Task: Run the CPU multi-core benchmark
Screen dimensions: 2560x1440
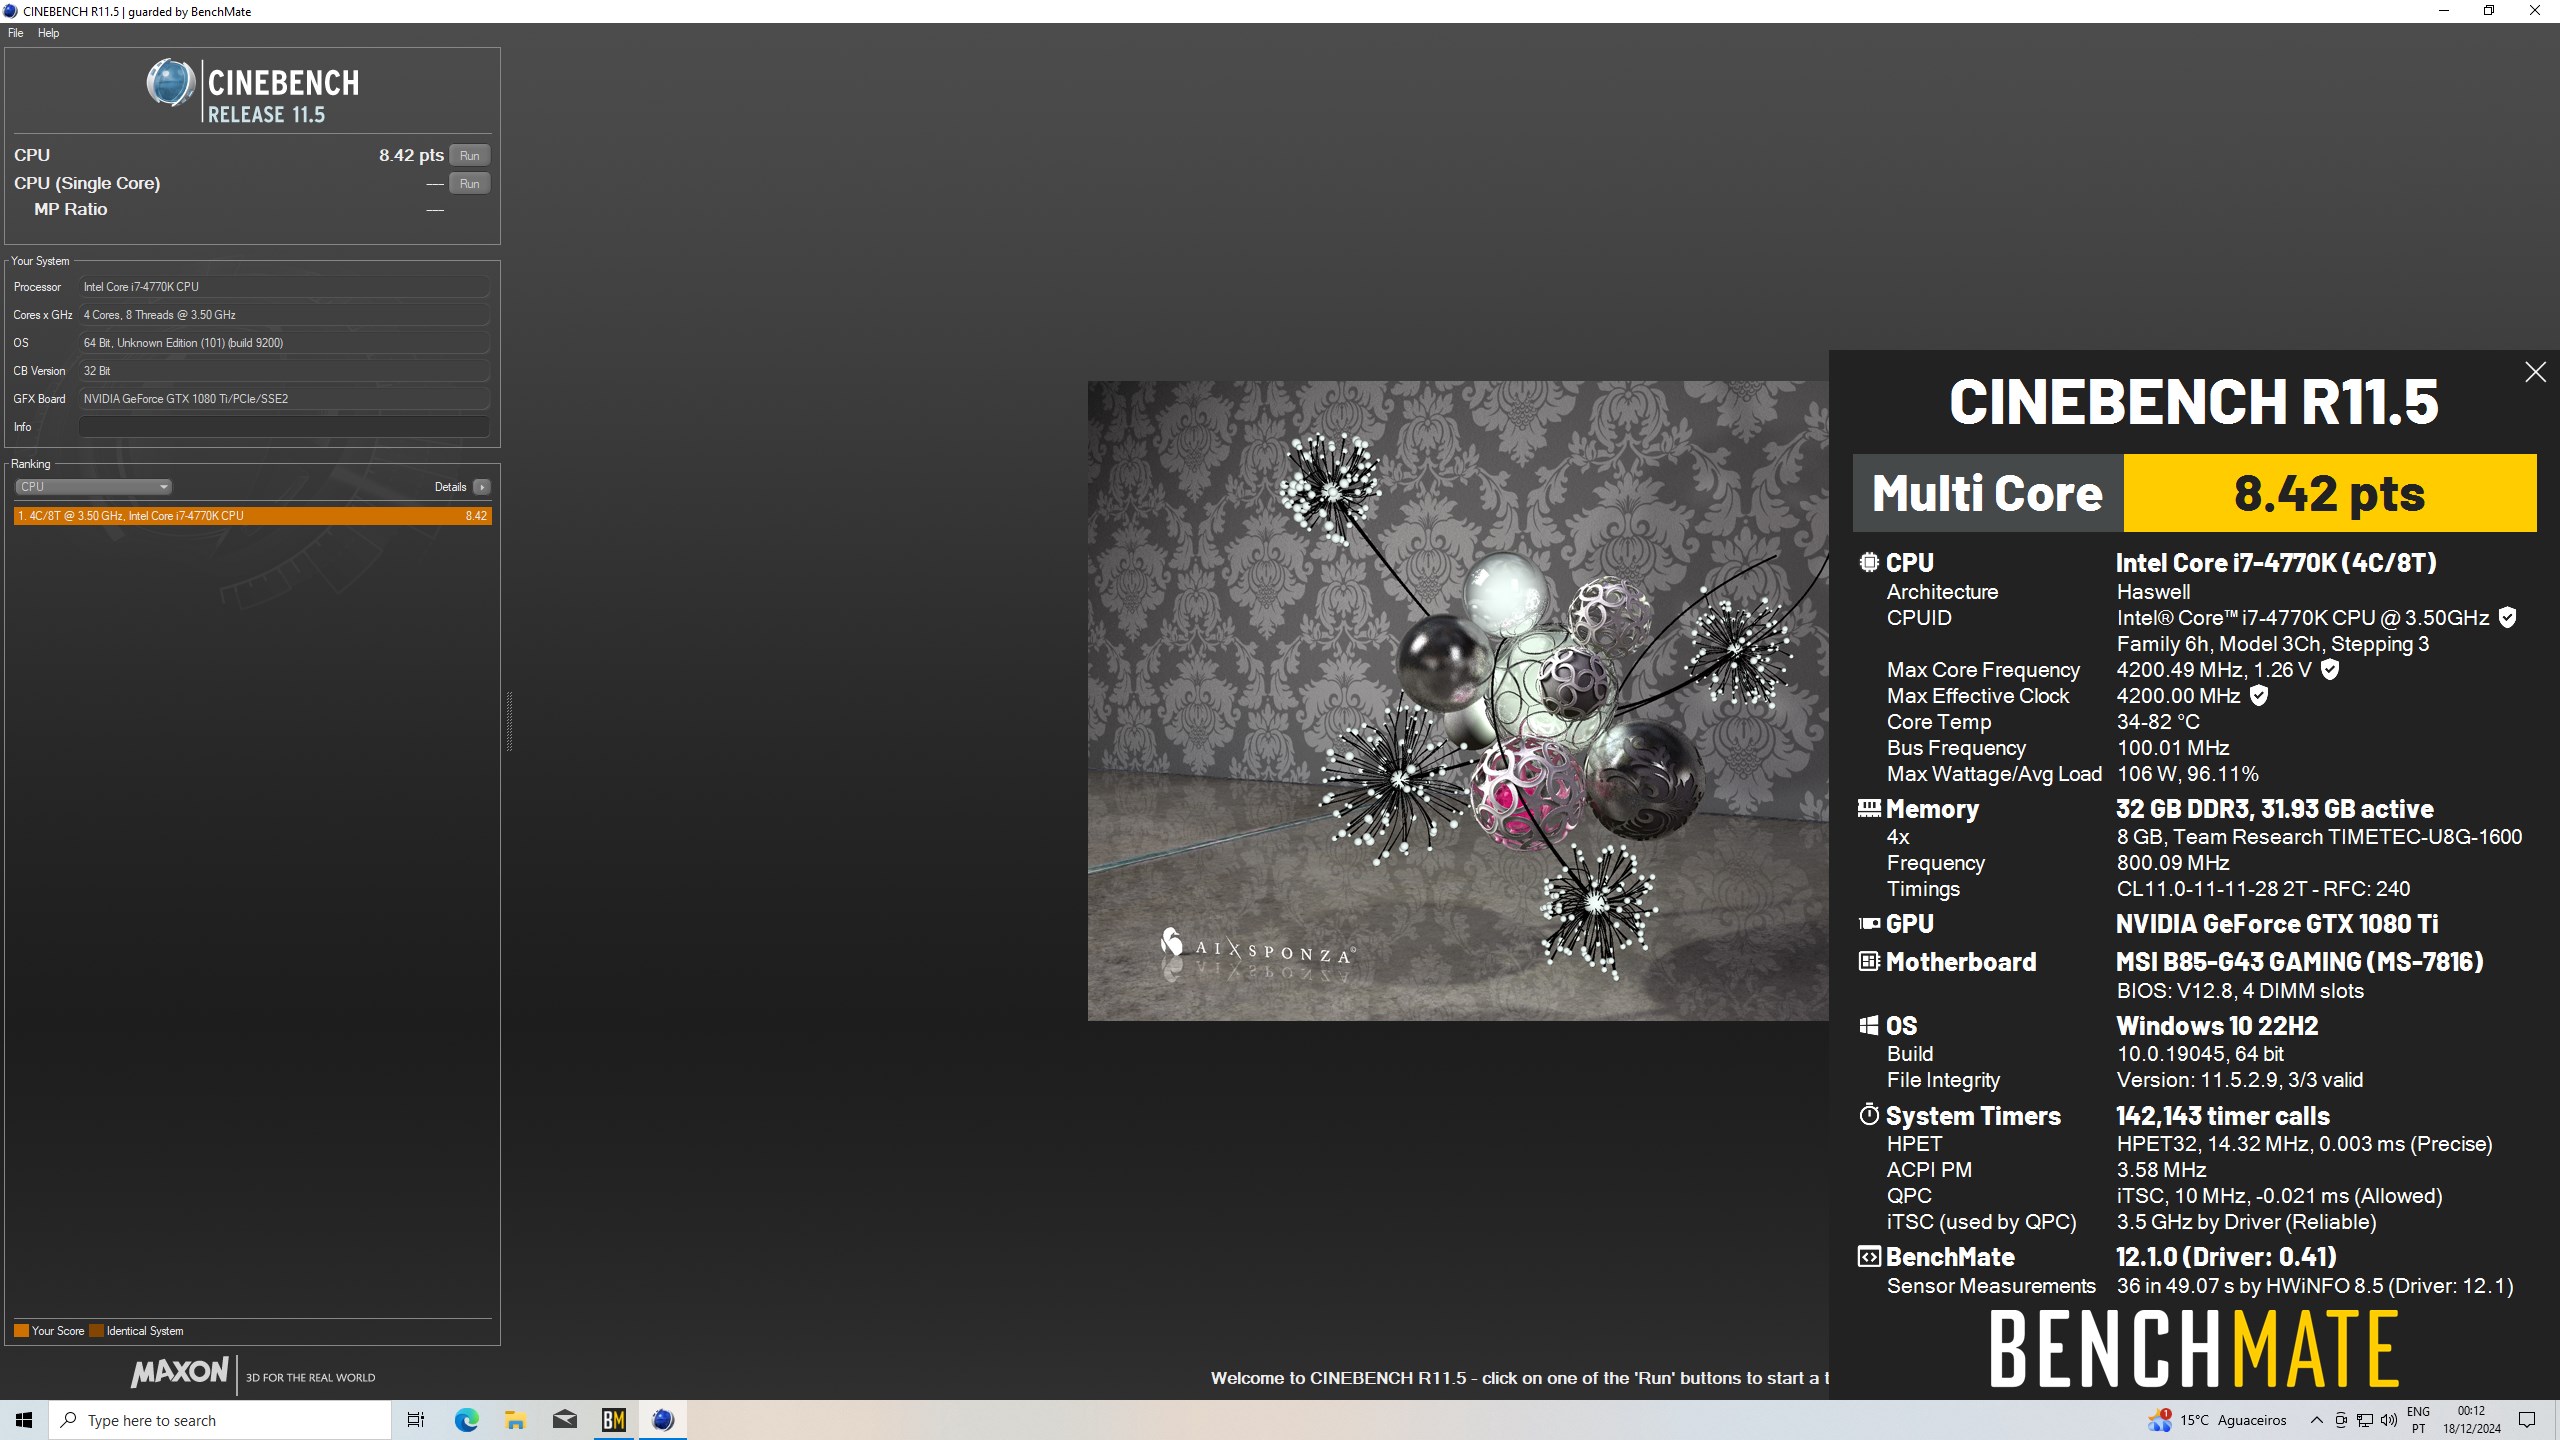Action: point(469,155)
